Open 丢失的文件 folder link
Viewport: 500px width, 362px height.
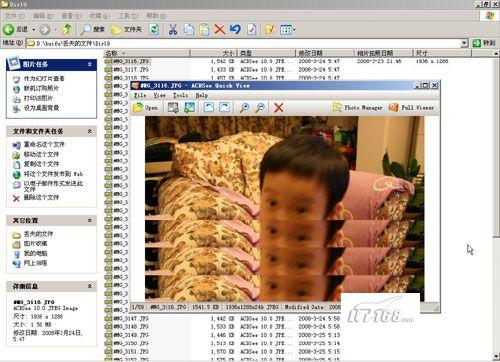(38, 234)
